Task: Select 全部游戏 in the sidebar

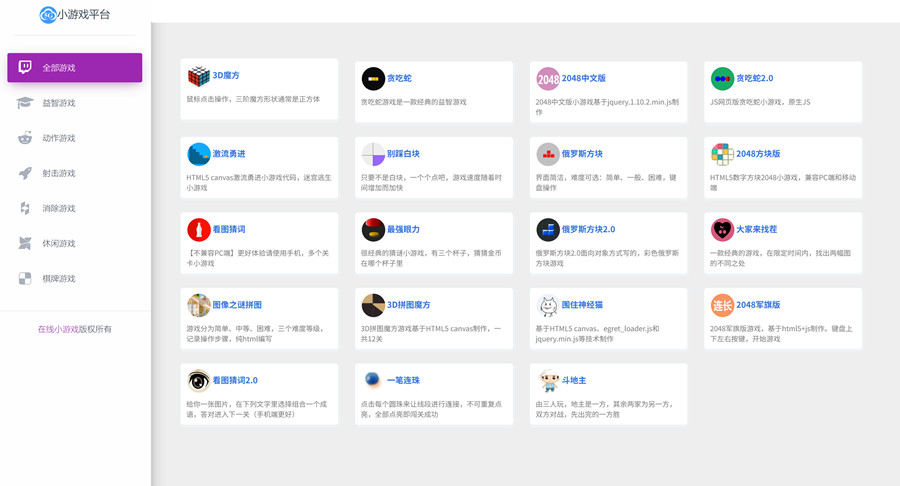Action: point(74,68)
